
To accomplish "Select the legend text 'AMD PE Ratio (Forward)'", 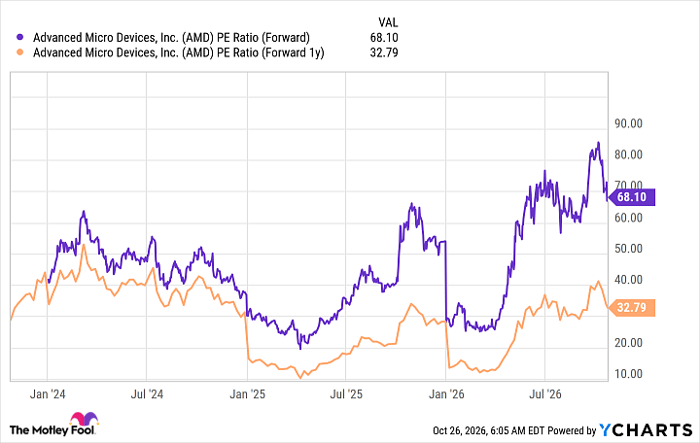I will point(171,38).
